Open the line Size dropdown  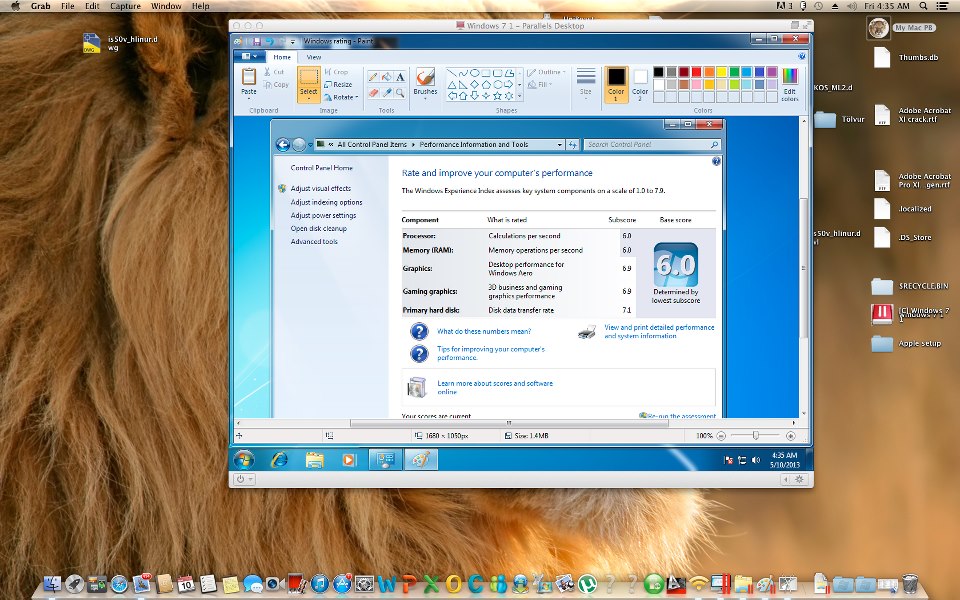point(586,84)
